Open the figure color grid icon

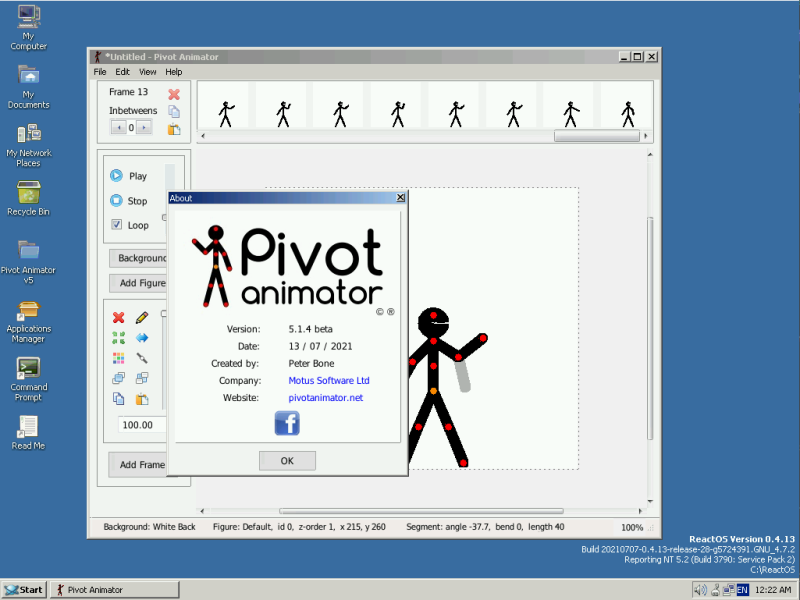click(118, 358)
